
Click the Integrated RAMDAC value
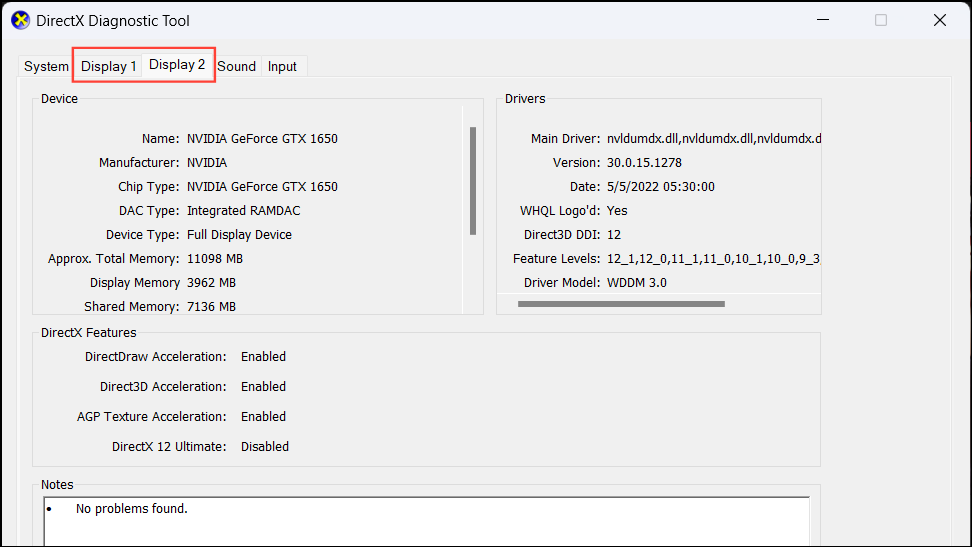244,211
